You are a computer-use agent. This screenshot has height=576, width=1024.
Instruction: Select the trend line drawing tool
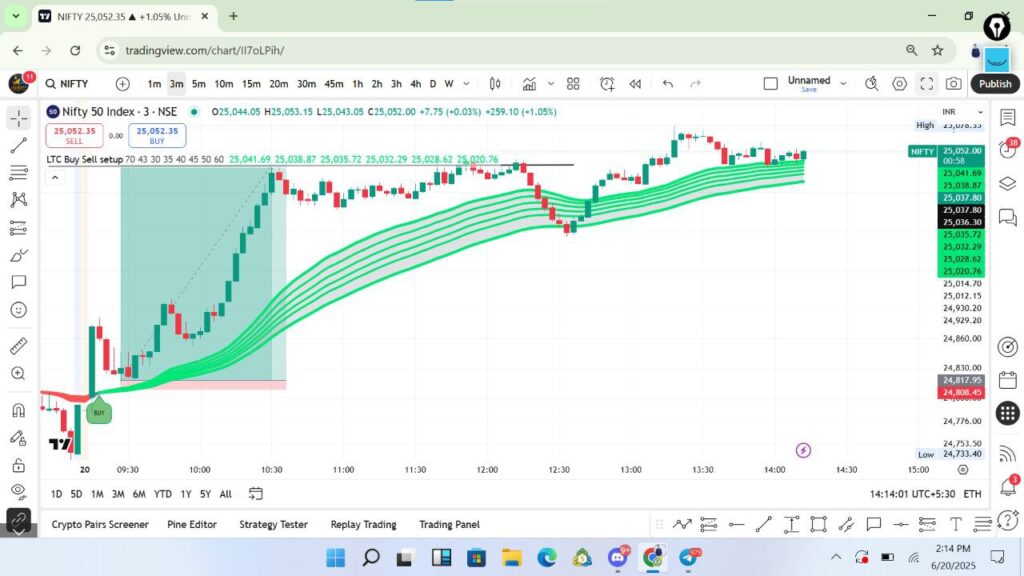(x=18, y=146)
